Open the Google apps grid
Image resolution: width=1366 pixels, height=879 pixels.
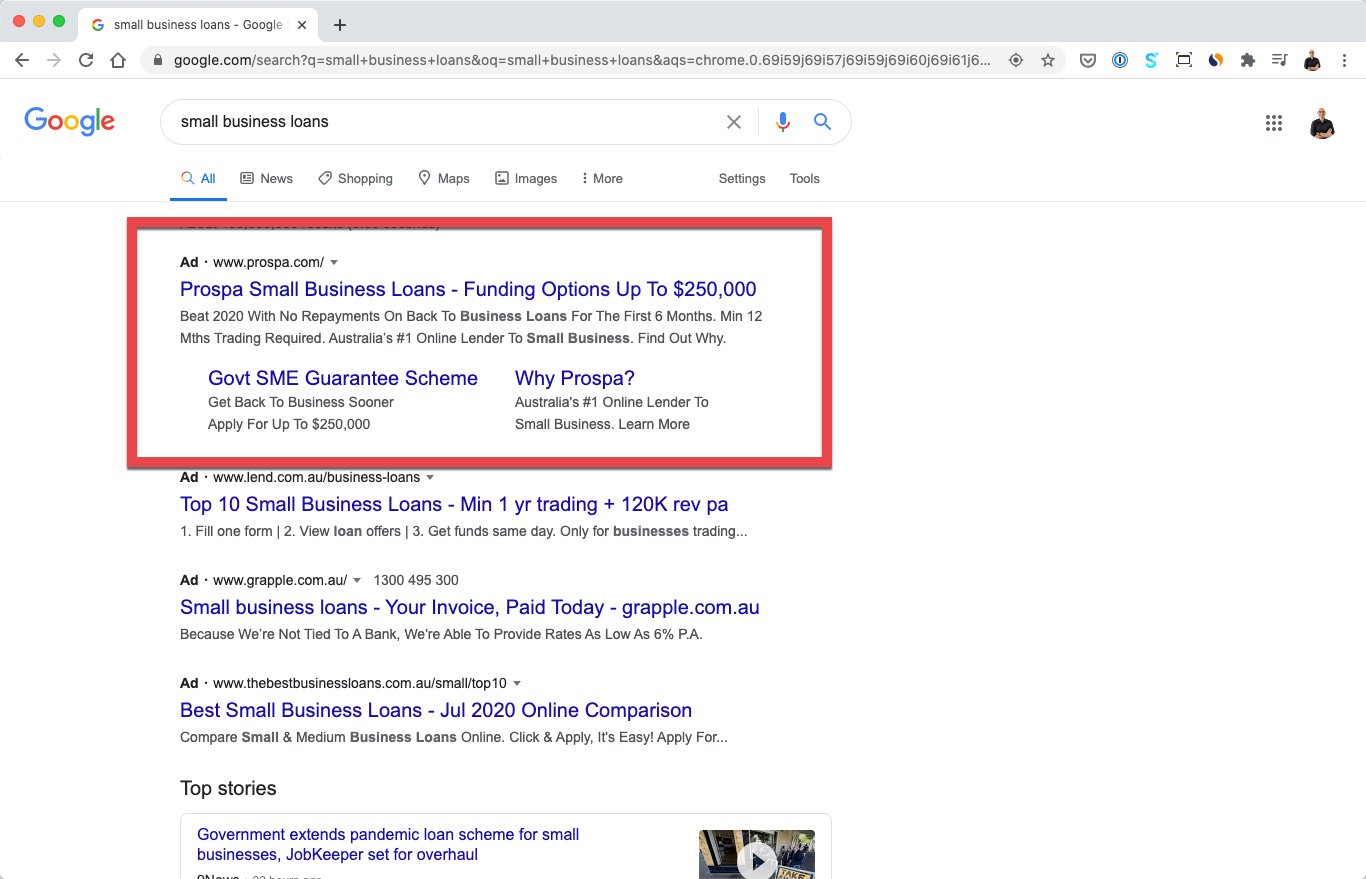point(1274,123)
